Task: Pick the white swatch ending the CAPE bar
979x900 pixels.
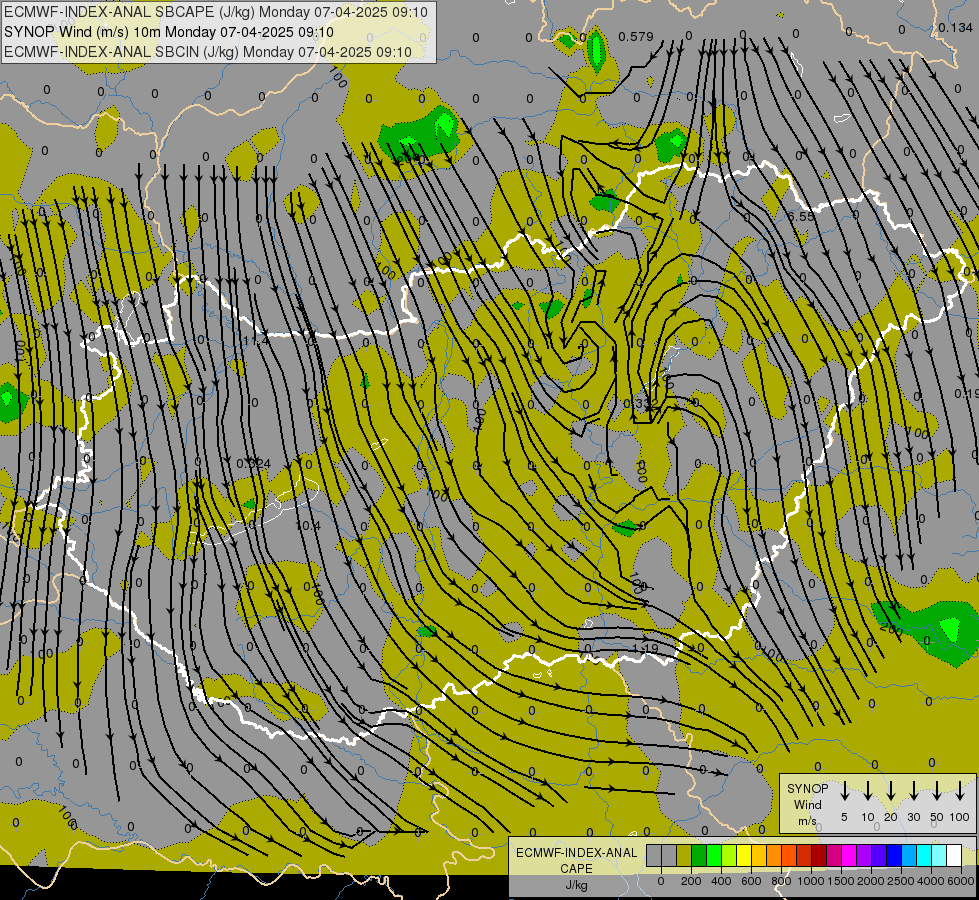Action: click(953, 855)
